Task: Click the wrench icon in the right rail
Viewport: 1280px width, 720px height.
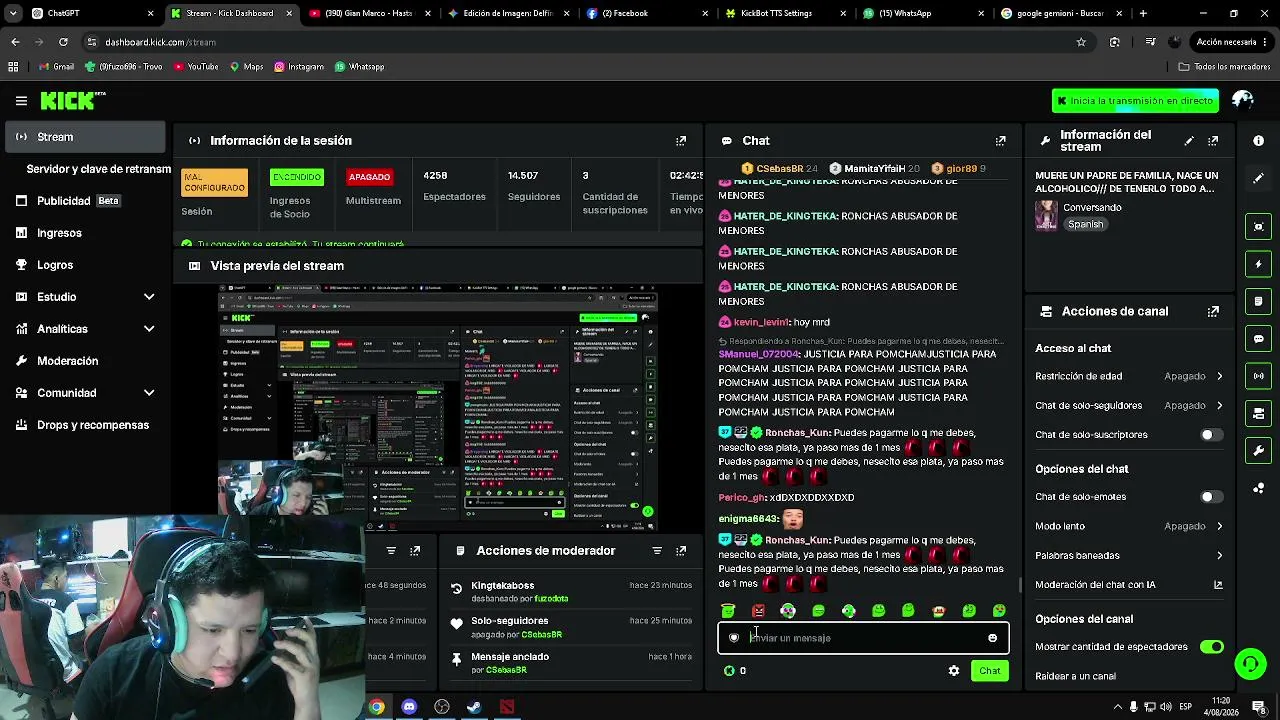Action: click(x=1258, y=451)
